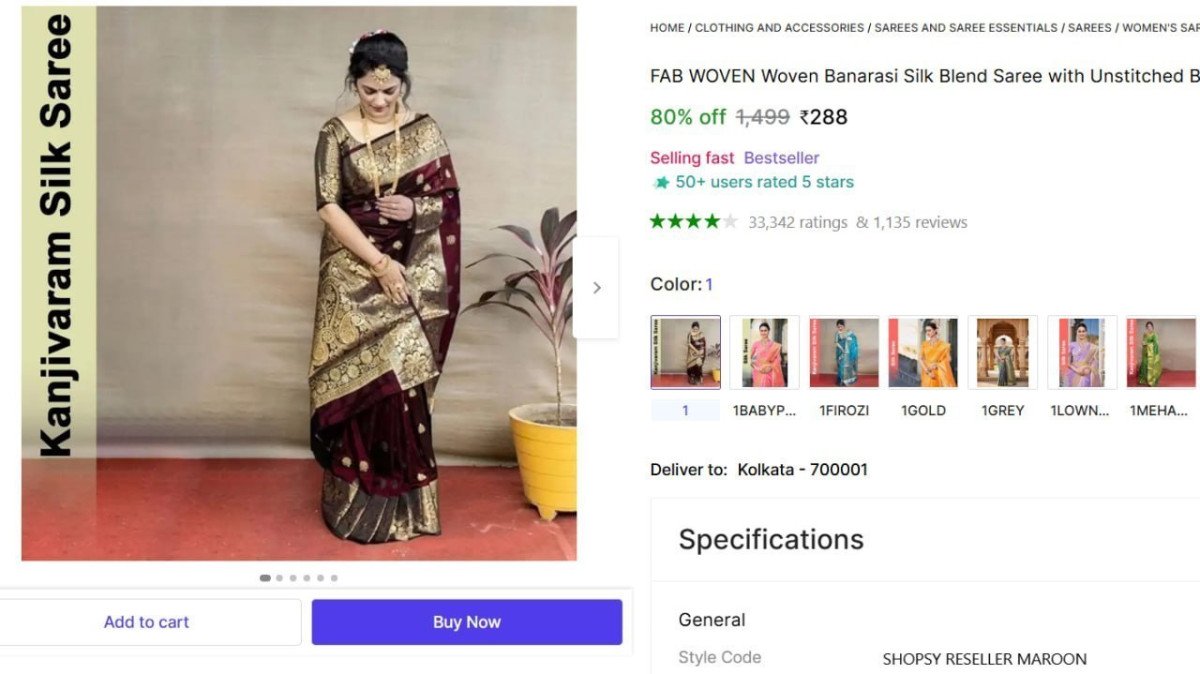This screenshot has width=1200, height=674.
Task: Click the FAB WOVEN product title
Action: 900,75
